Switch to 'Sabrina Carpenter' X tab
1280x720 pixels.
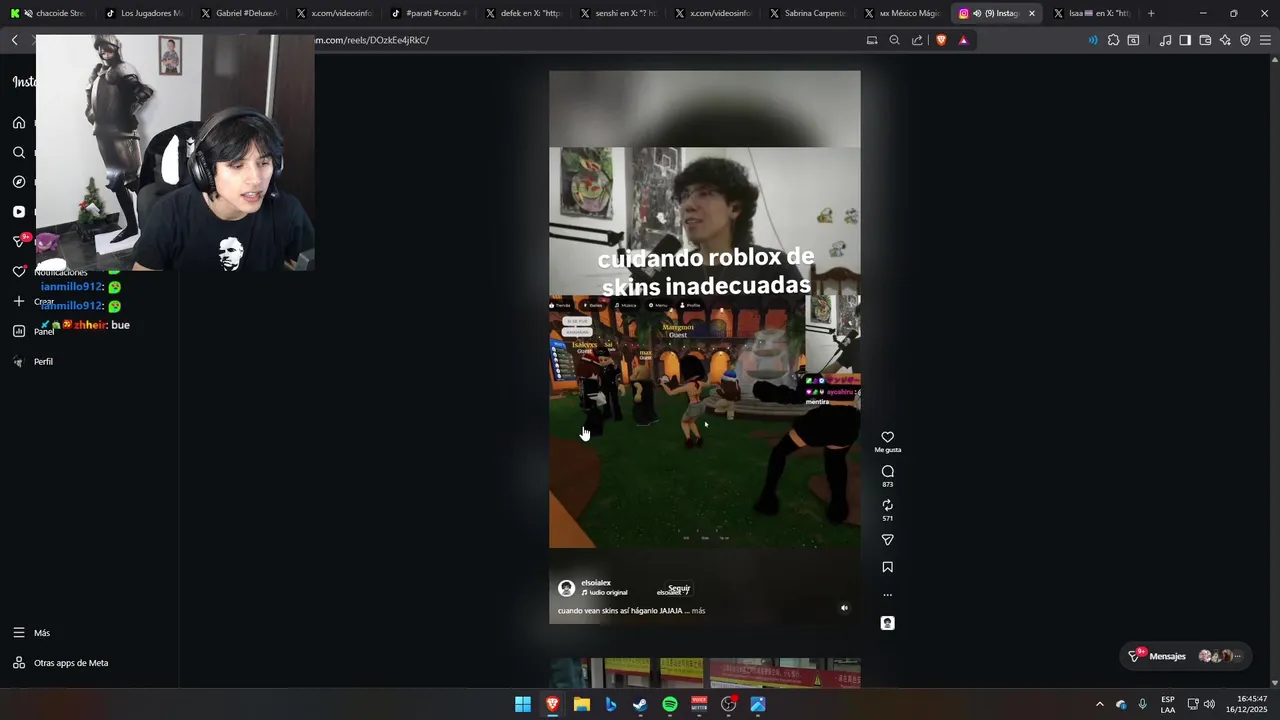[x=808, y=13]
